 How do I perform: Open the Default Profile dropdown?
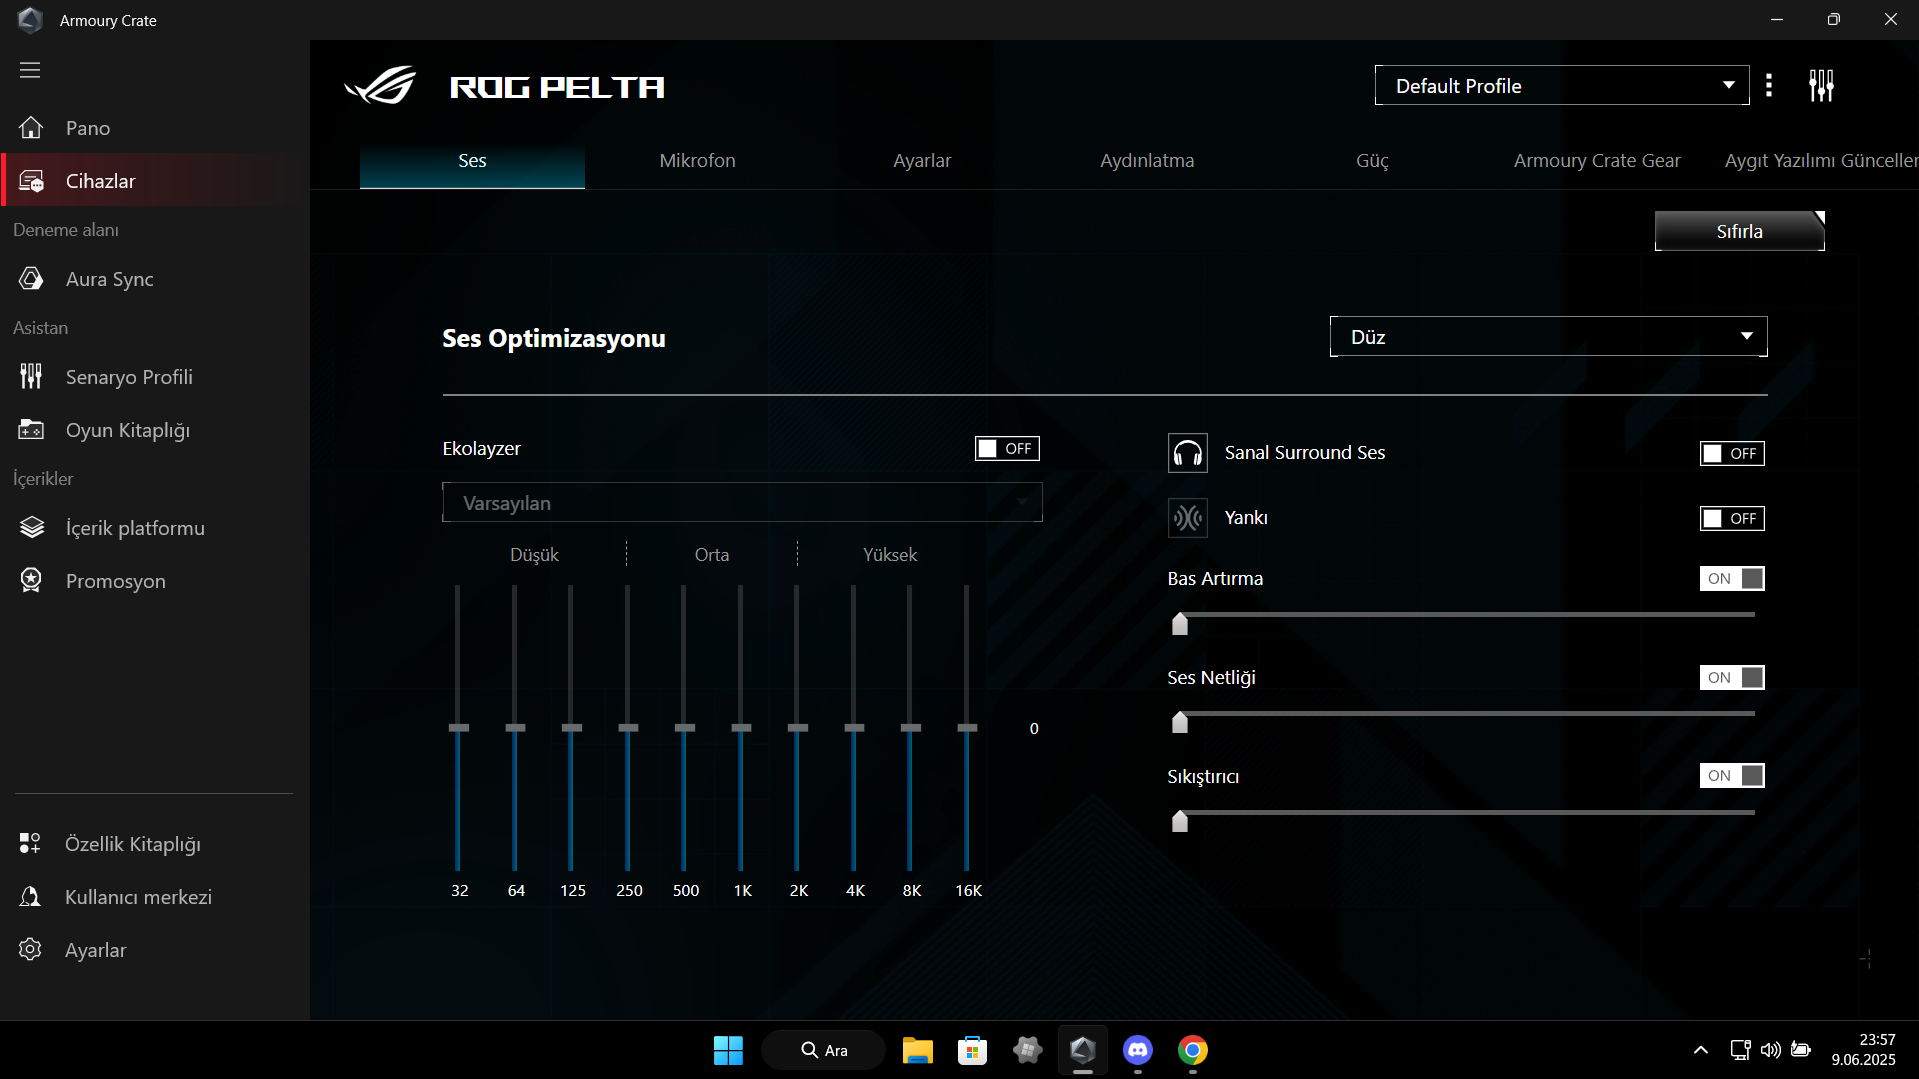(1562, 86)
